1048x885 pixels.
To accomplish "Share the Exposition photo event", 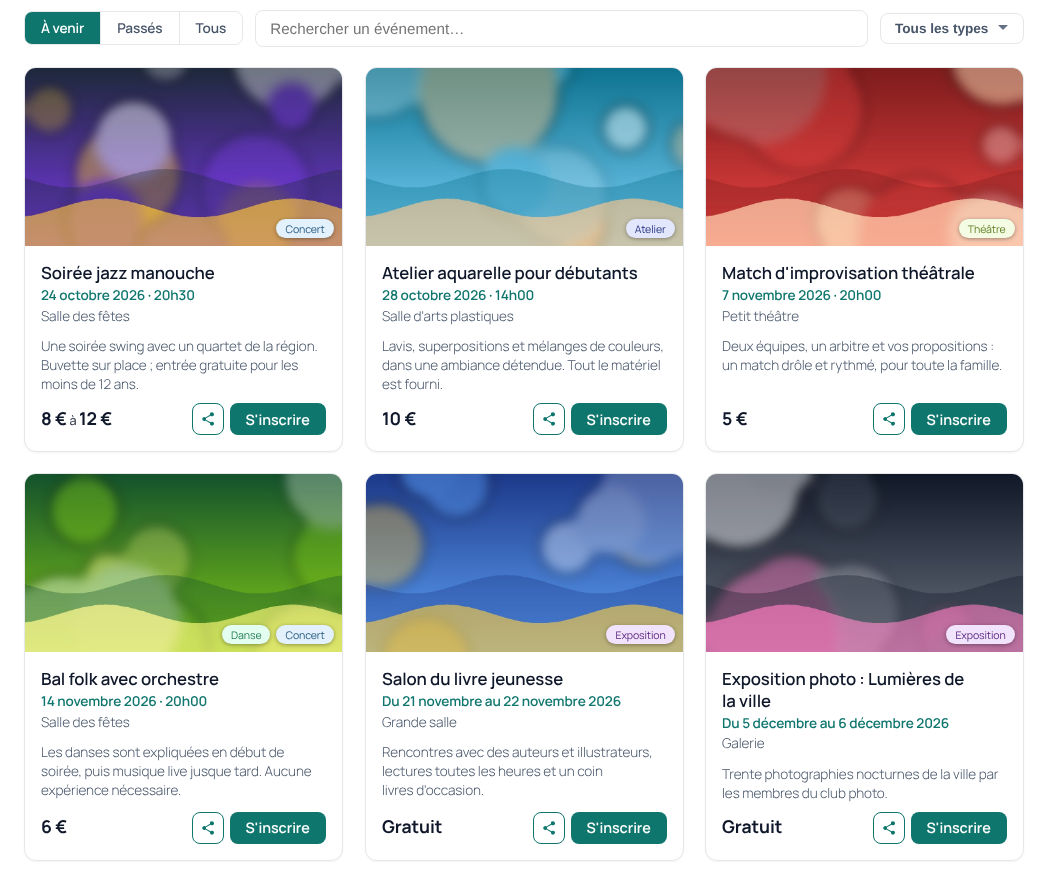I will (889, 828).
